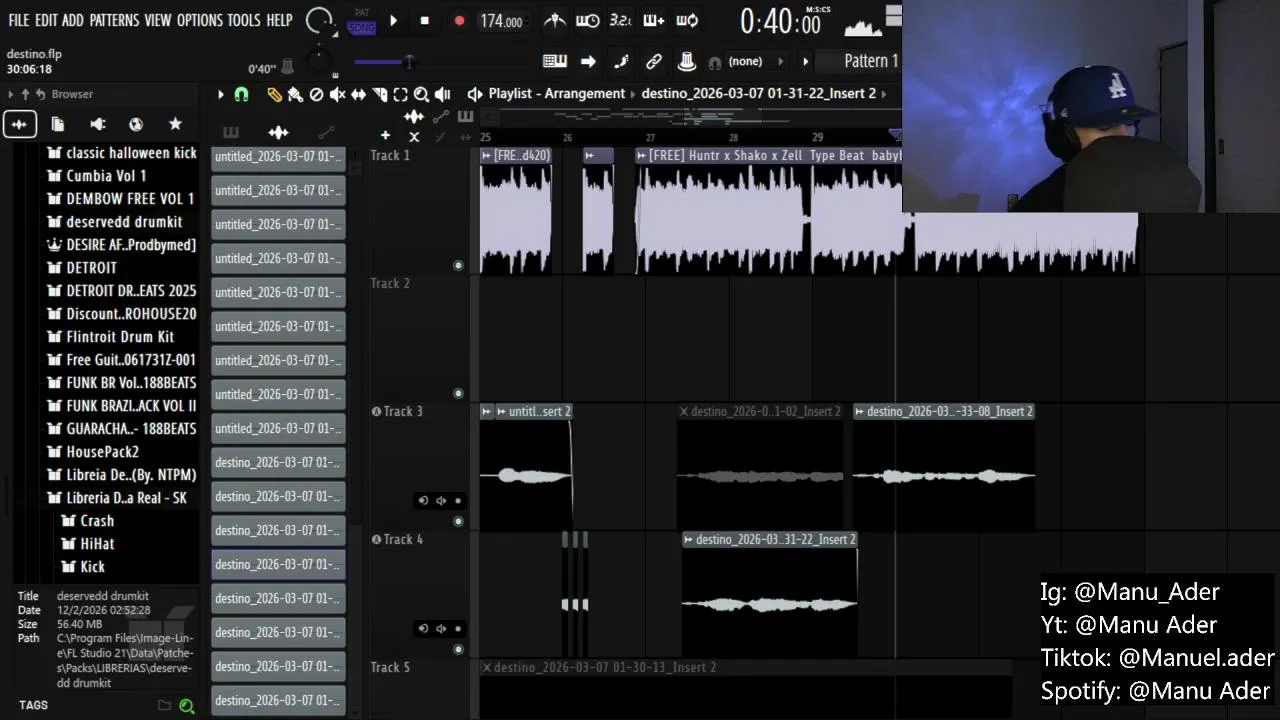This screenshot has width=1280, height=720.
Task: Show online library globe tab
Action: click(136, 124)
